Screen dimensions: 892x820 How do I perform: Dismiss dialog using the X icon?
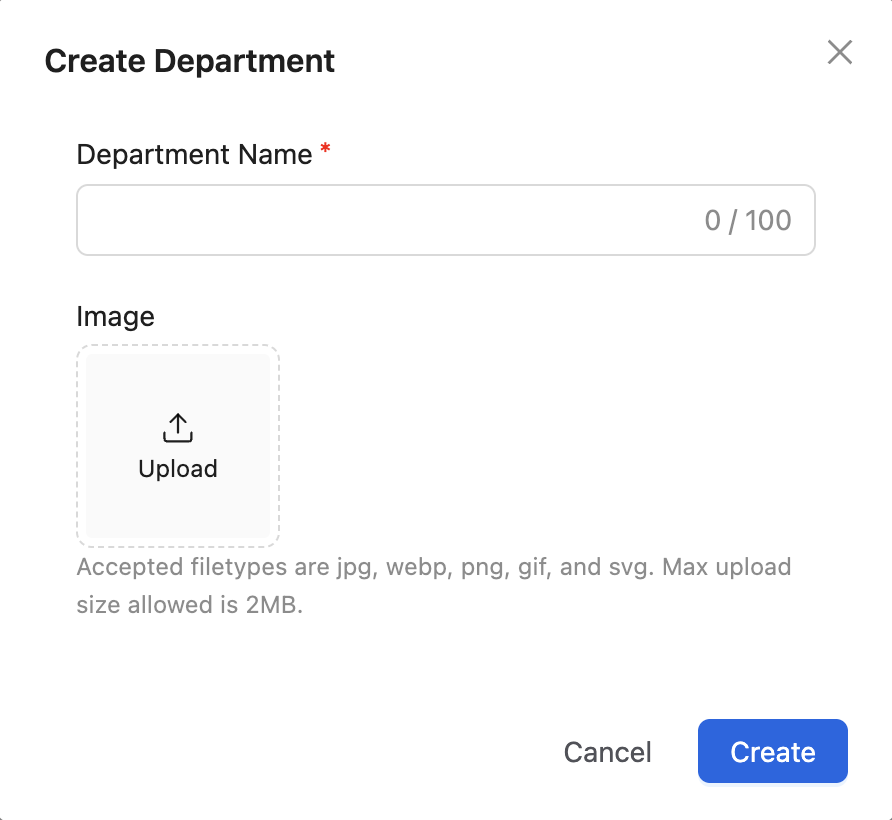pos(840,52)
